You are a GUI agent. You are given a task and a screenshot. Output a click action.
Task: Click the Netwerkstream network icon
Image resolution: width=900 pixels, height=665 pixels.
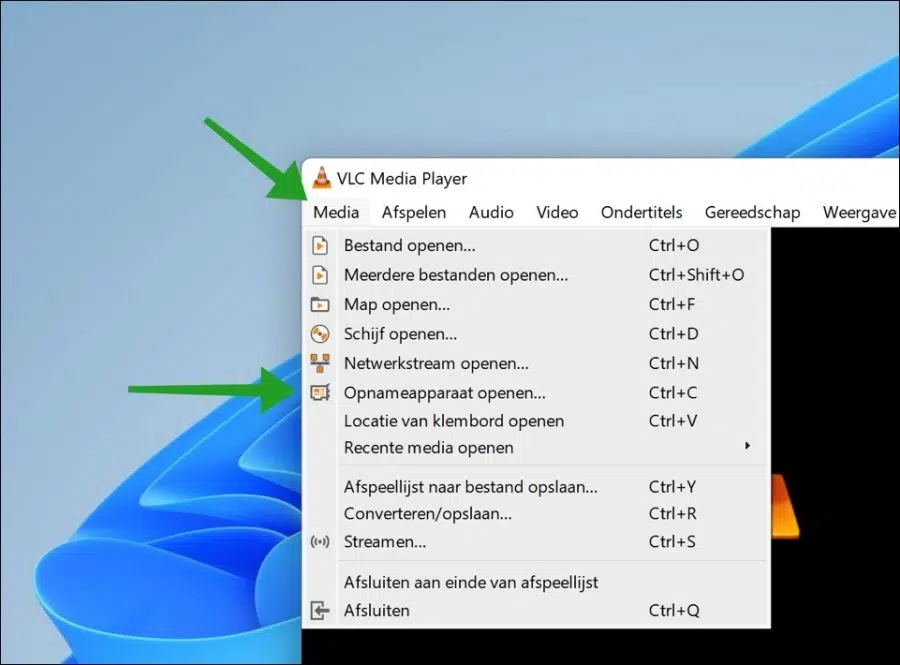pos(320,363)
